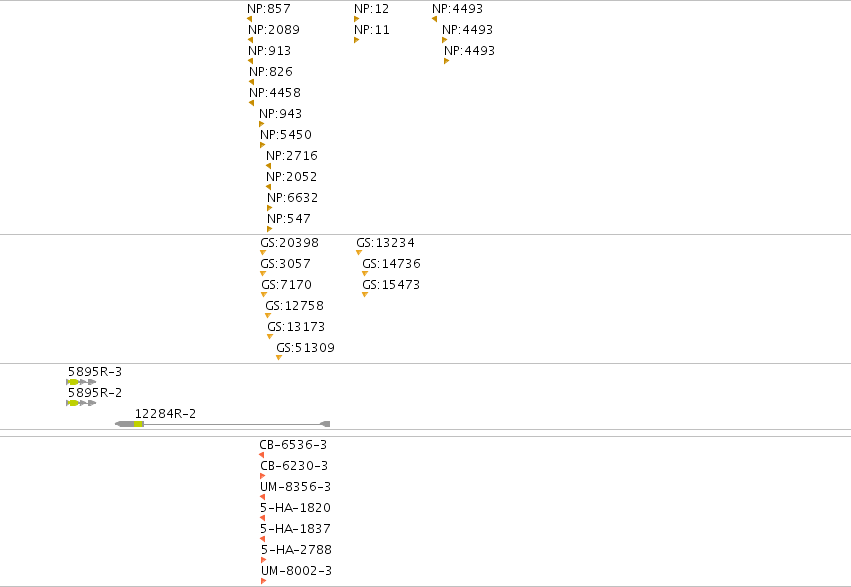Select the UM-8356-3 label
This screenshot has width=851, height=587.
pyautogui.click(x=296, y=487)
